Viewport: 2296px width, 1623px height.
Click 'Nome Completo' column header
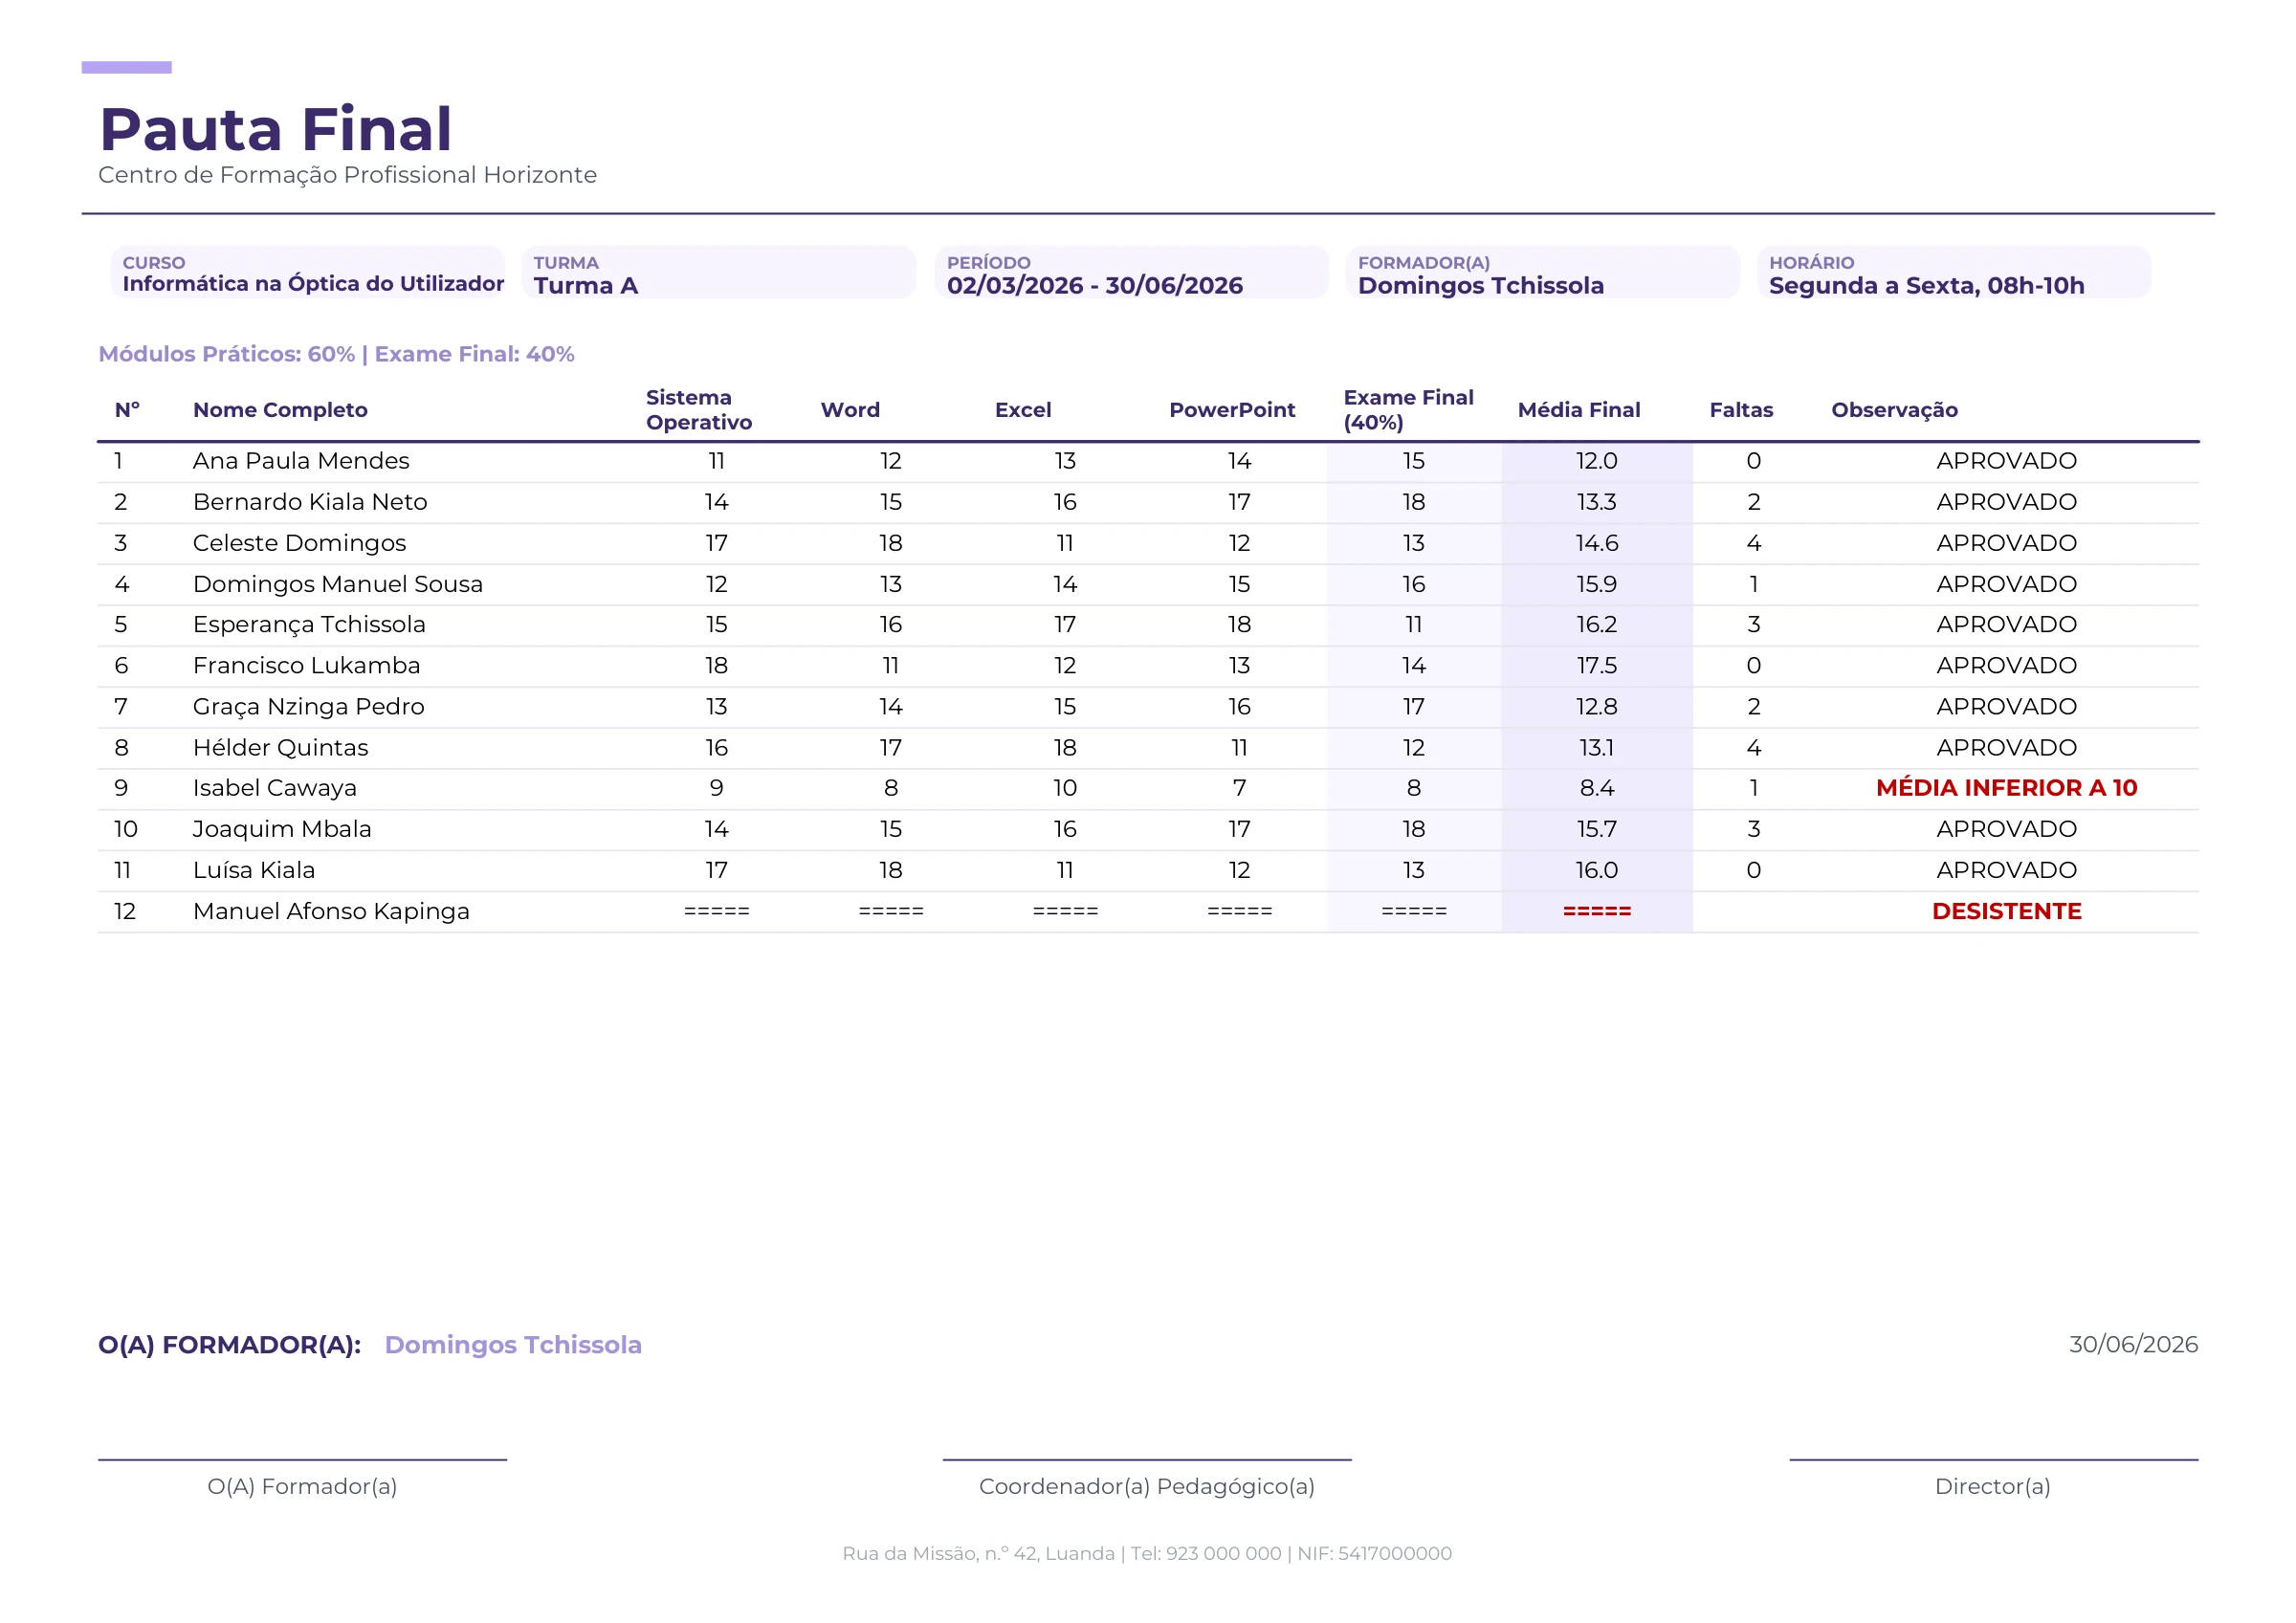280,410
